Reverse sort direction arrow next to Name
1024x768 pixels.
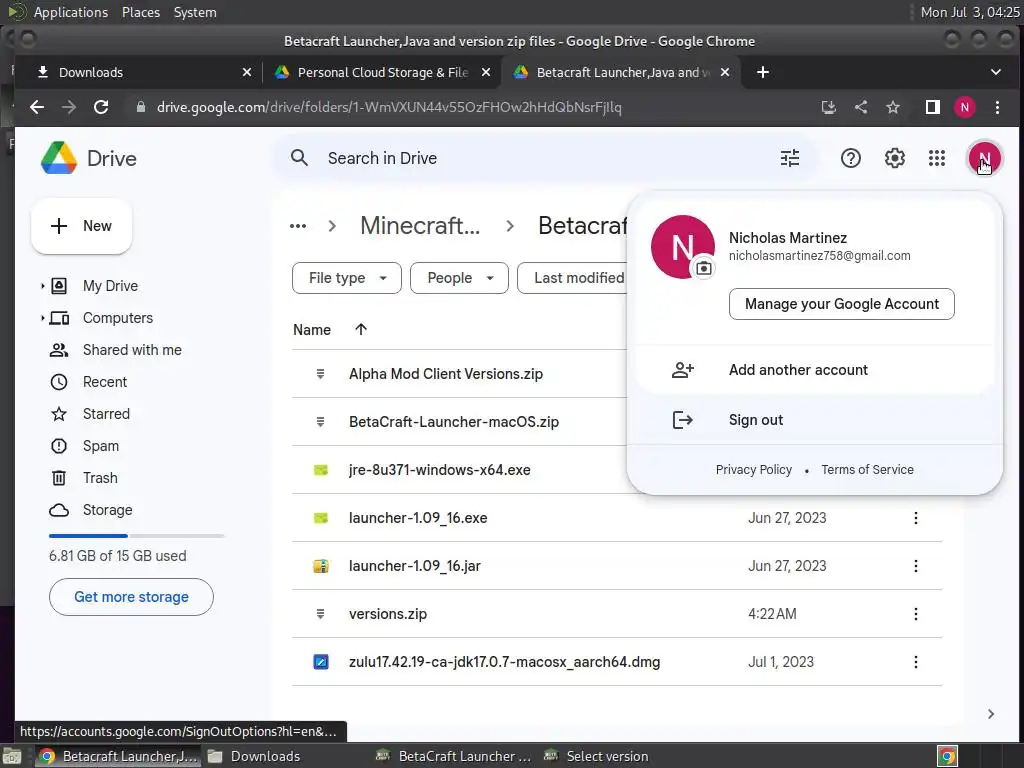(360, 330)
